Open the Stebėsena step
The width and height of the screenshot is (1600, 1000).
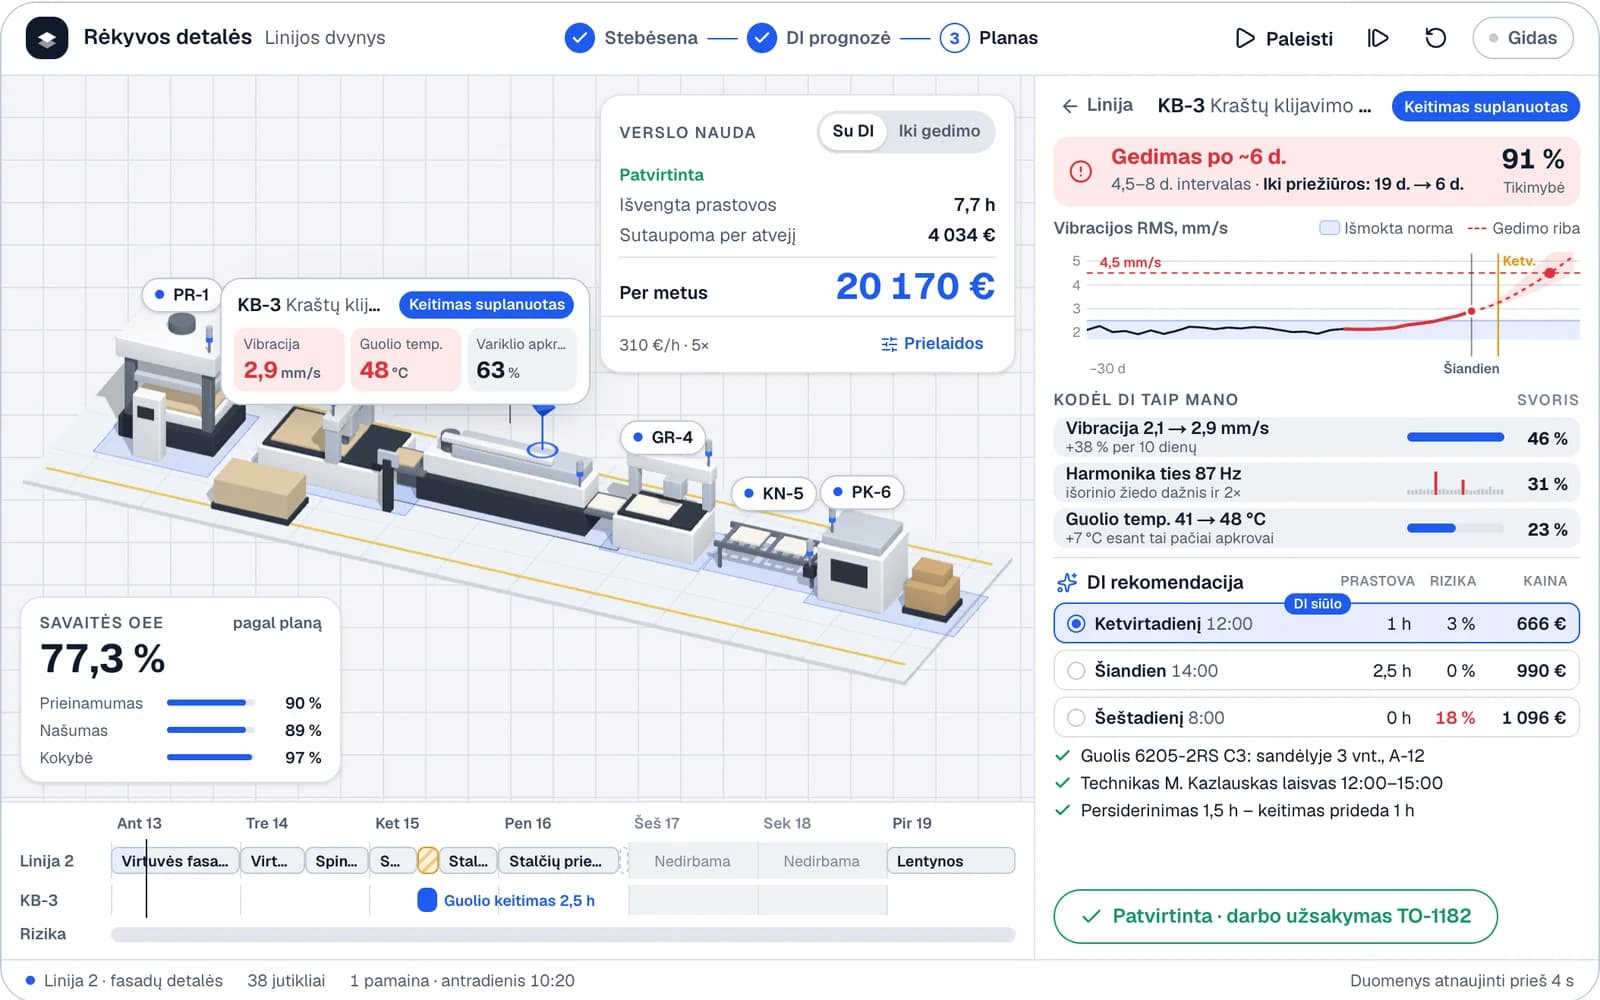[631, 38]
